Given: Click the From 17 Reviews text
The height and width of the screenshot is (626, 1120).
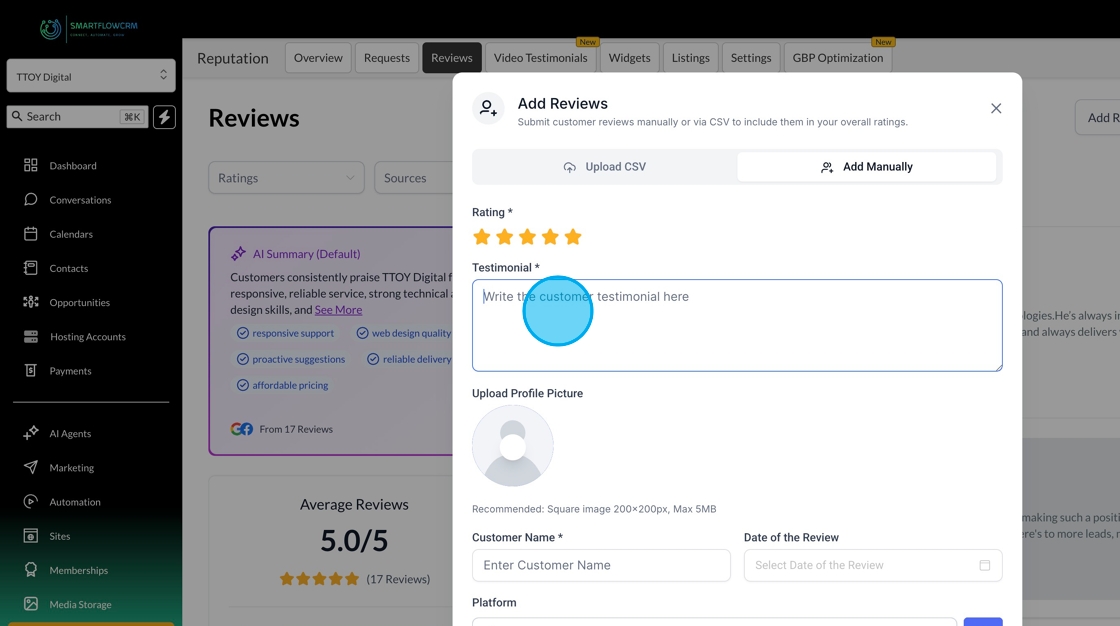Looking at the screenshot, I should coord(296,429).
